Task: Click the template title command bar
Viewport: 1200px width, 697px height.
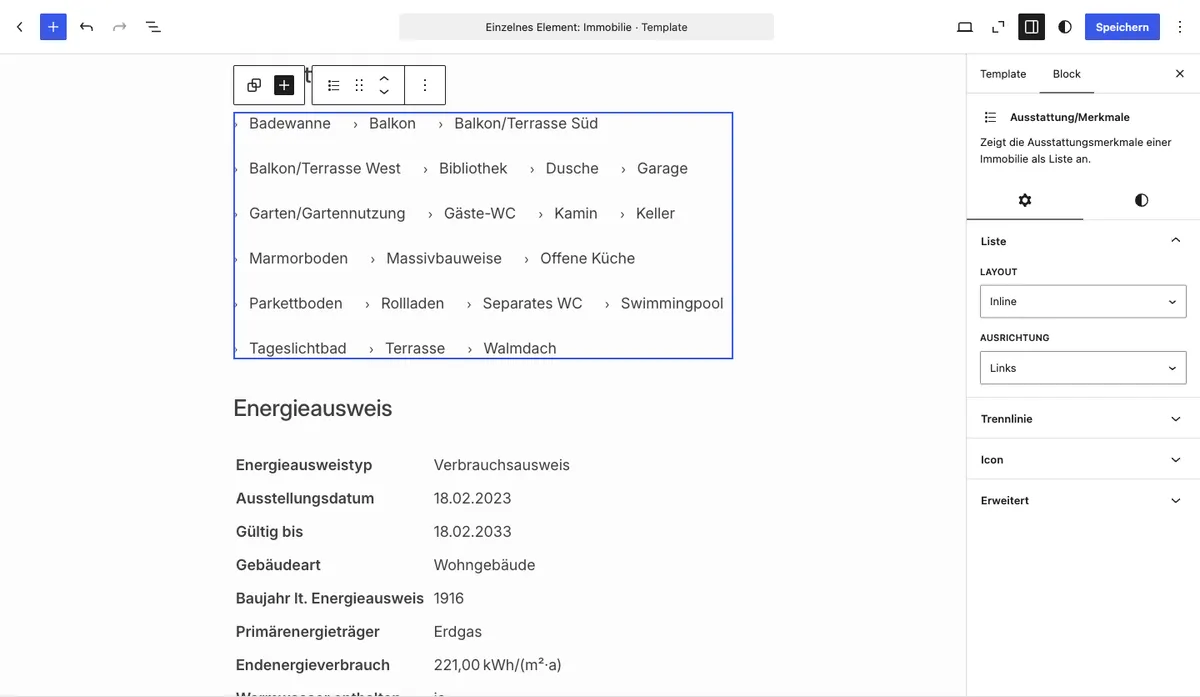Action: [586, 27]
